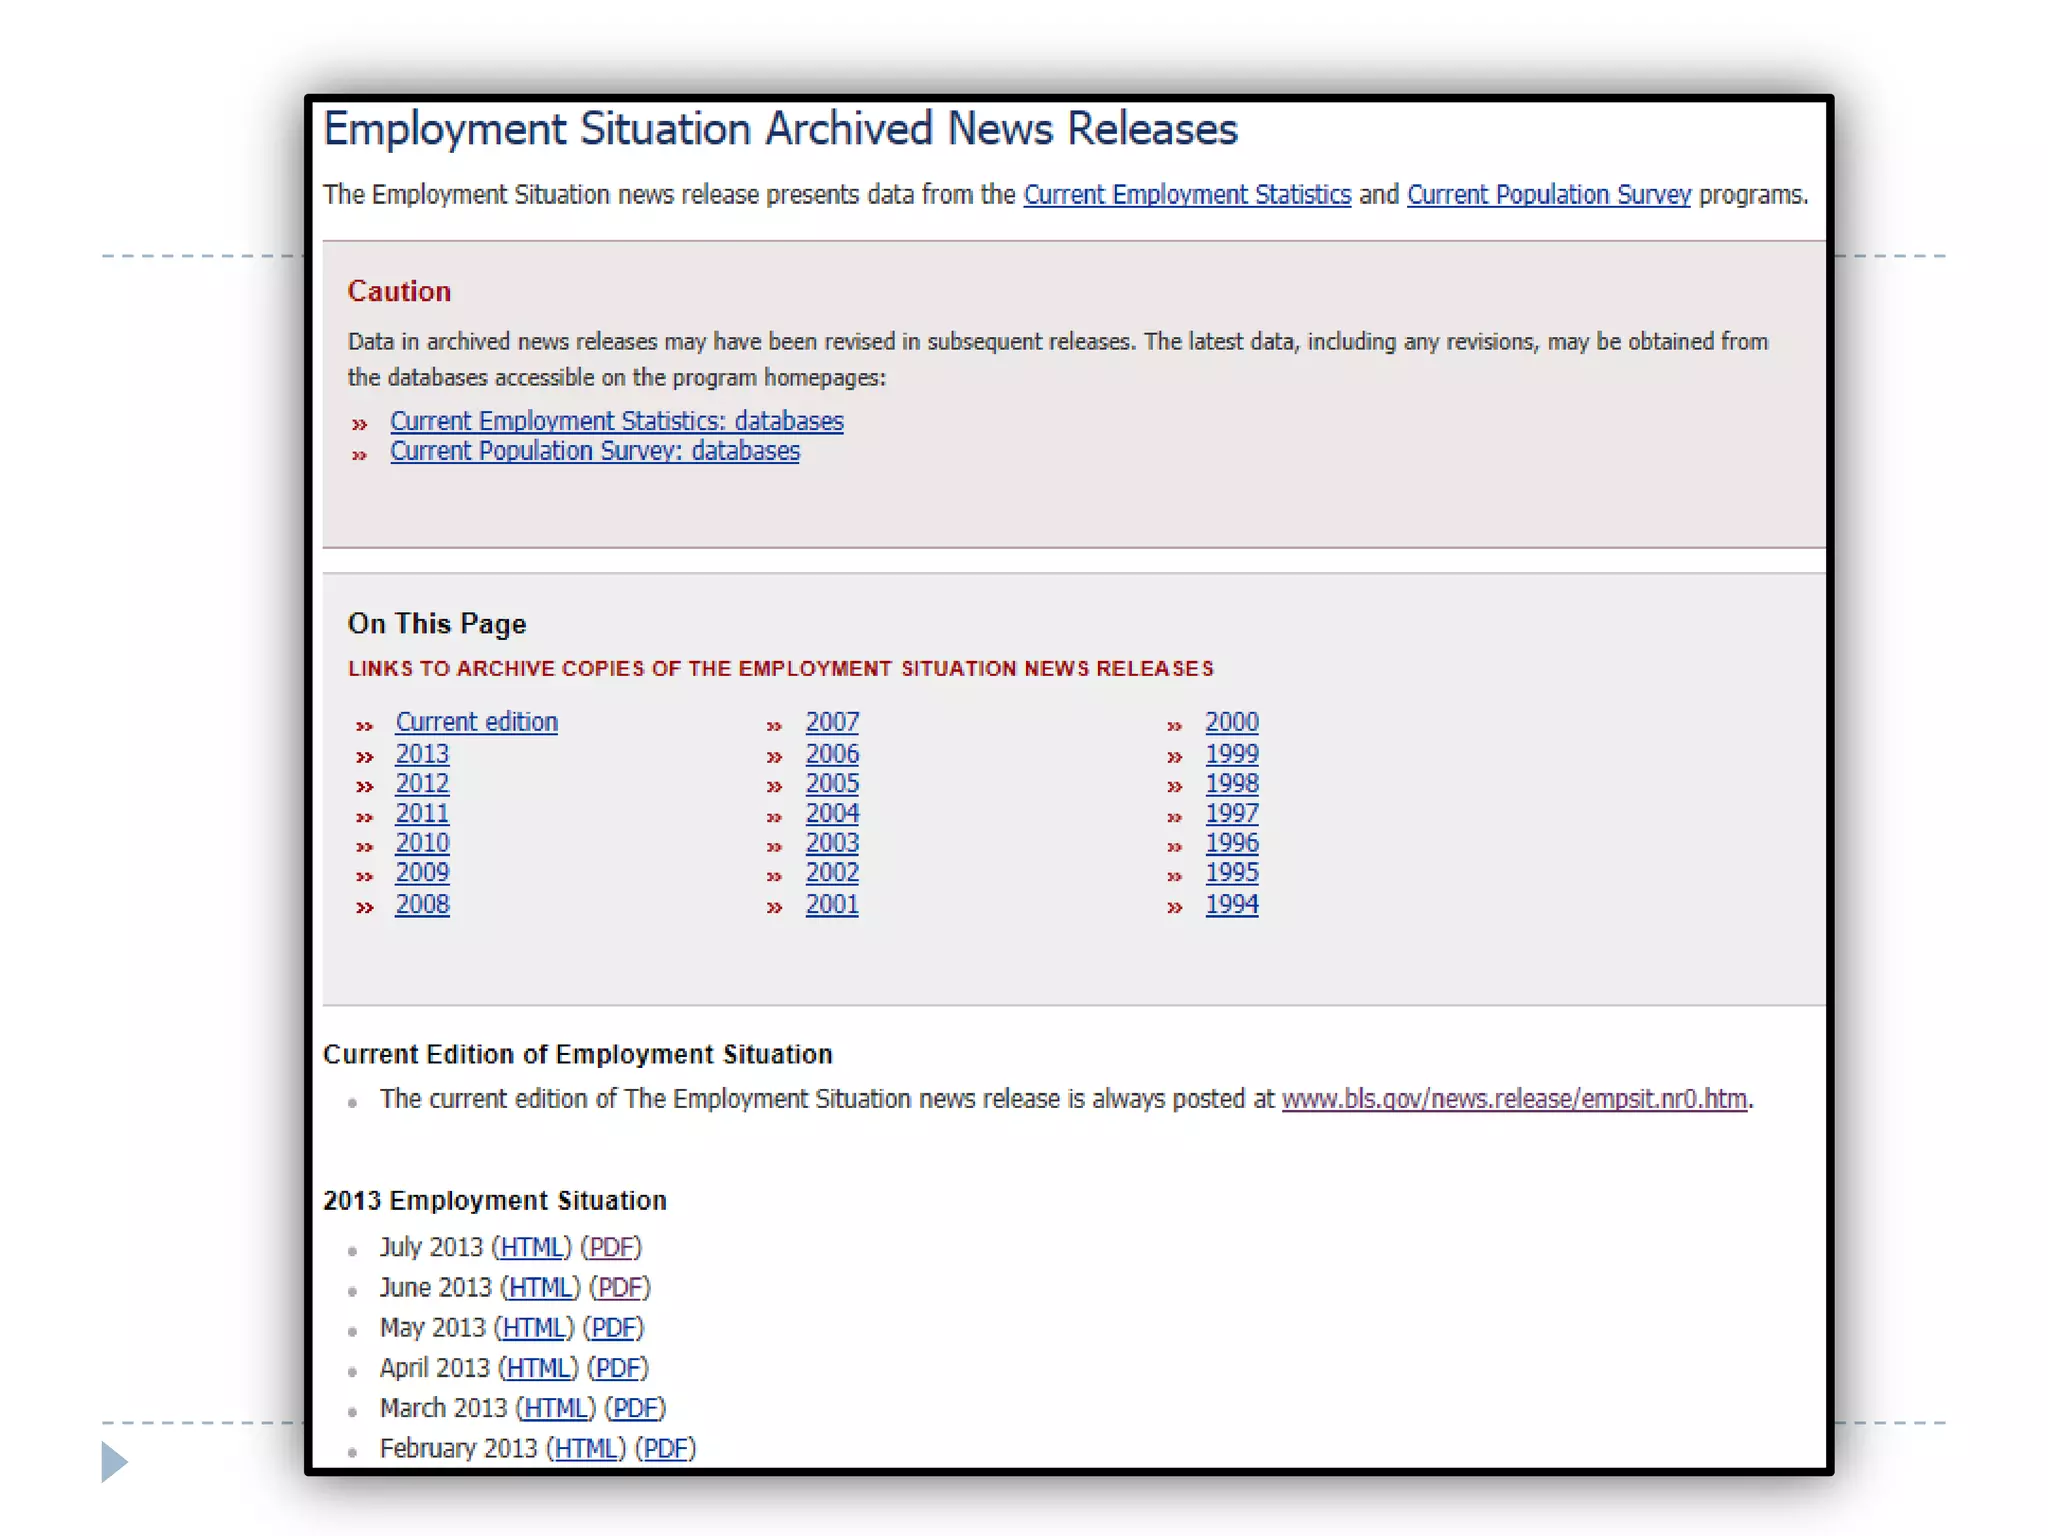Open June 2013 PDF release
2048x1536 pixels.
click(619, 1287)
